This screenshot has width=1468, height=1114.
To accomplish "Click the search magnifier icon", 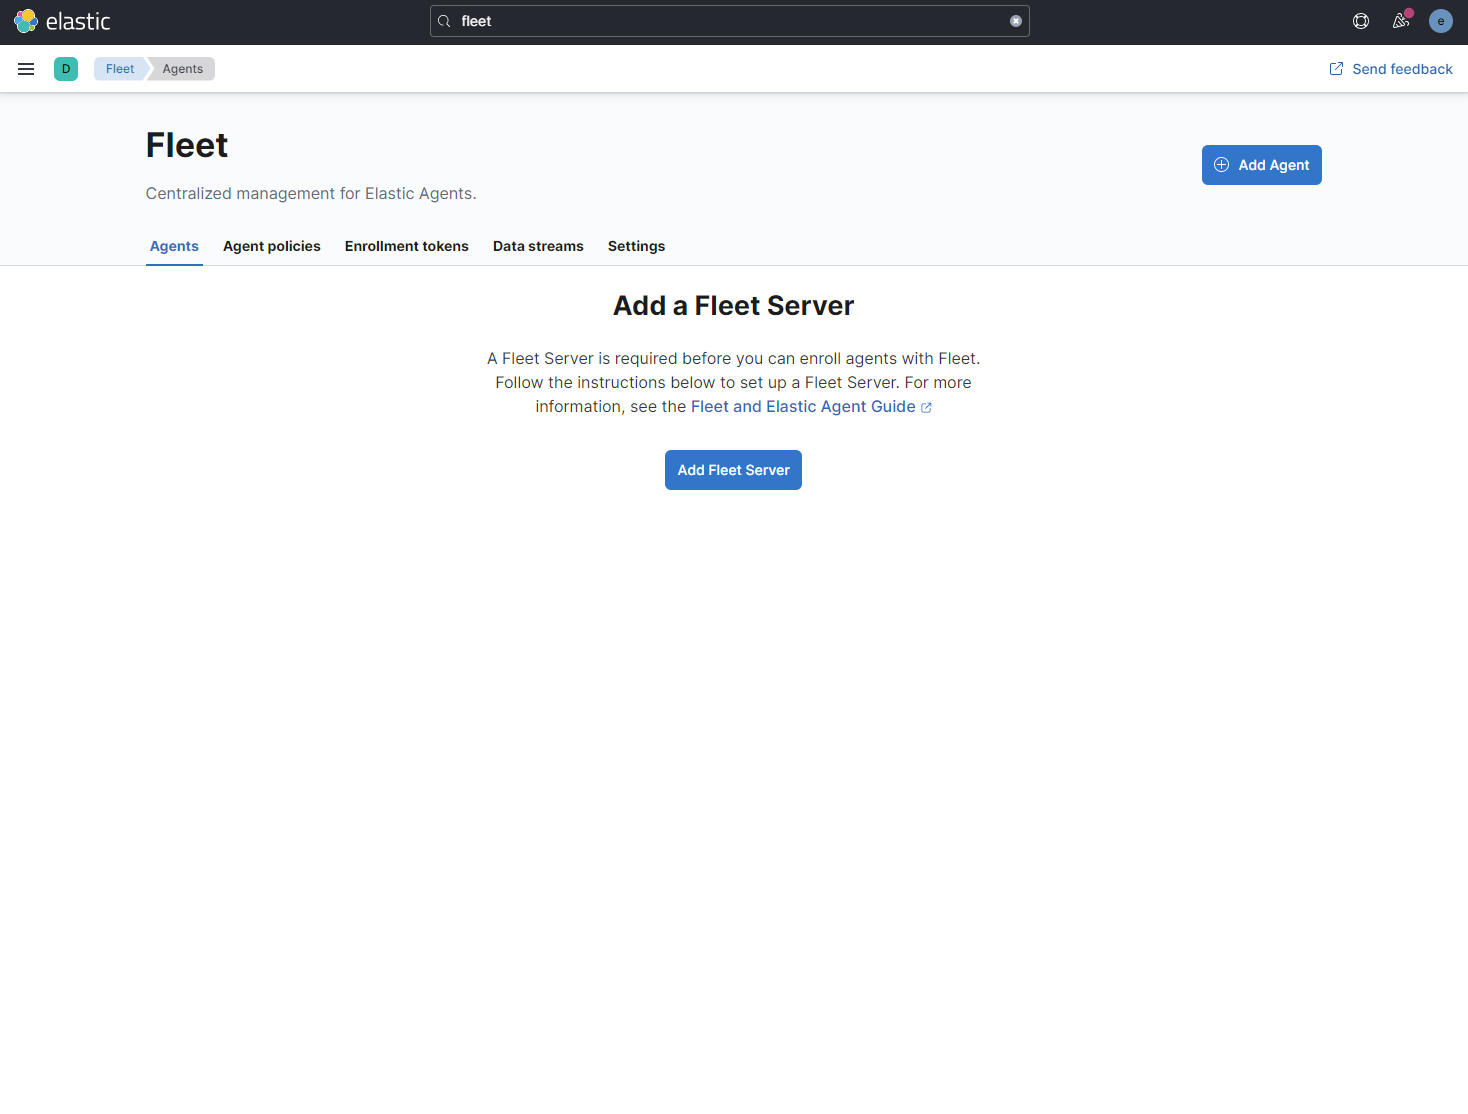I will point(444,21).
